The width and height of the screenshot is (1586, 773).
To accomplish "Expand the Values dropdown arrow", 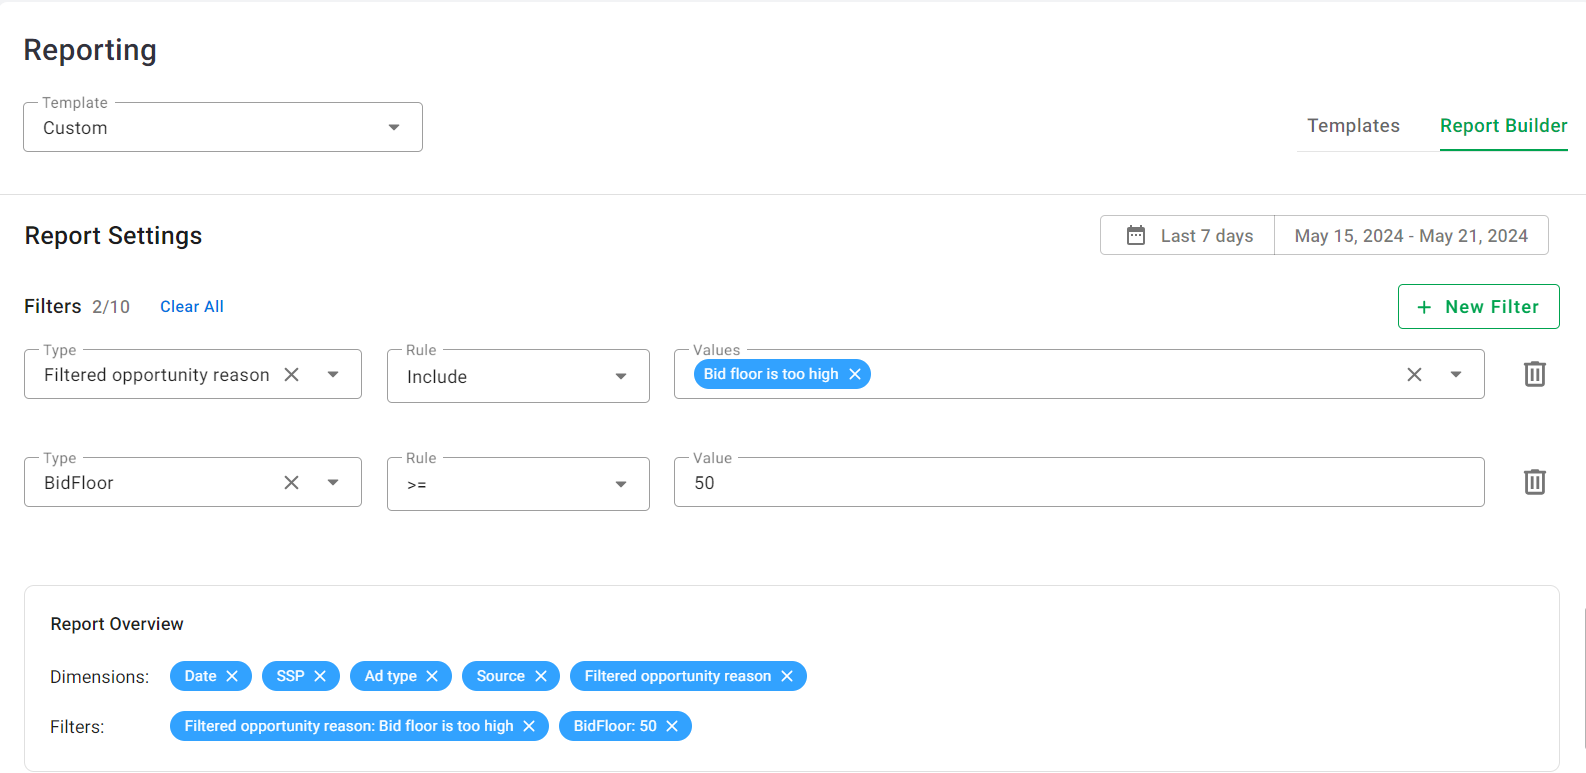I will [1456, 374].
